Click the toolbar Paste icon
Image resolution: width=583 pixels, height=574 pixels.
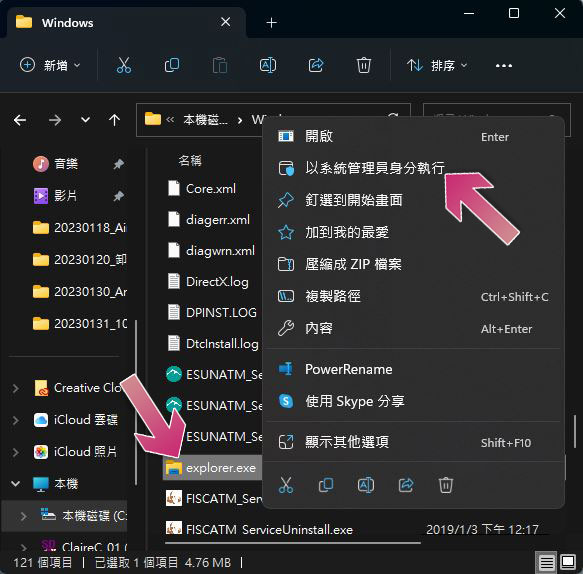coord(220,65)
